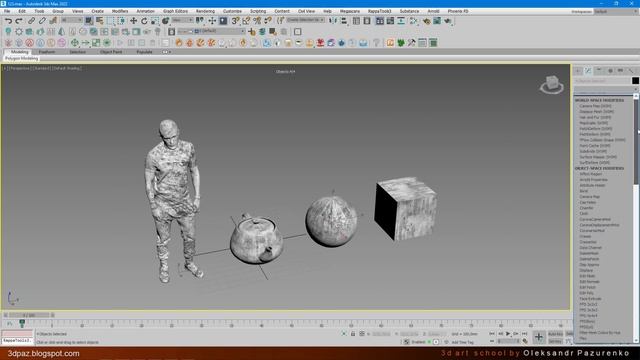Toggle Auto Key mode
640x360 pixels.
(556, 334)
